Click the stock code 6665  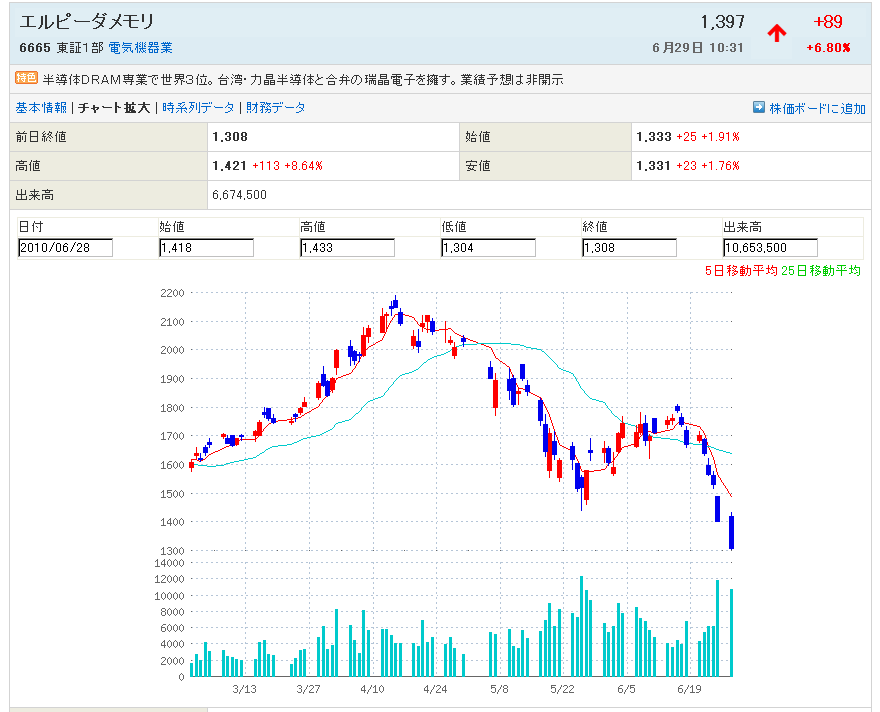(x=35, y=48)
